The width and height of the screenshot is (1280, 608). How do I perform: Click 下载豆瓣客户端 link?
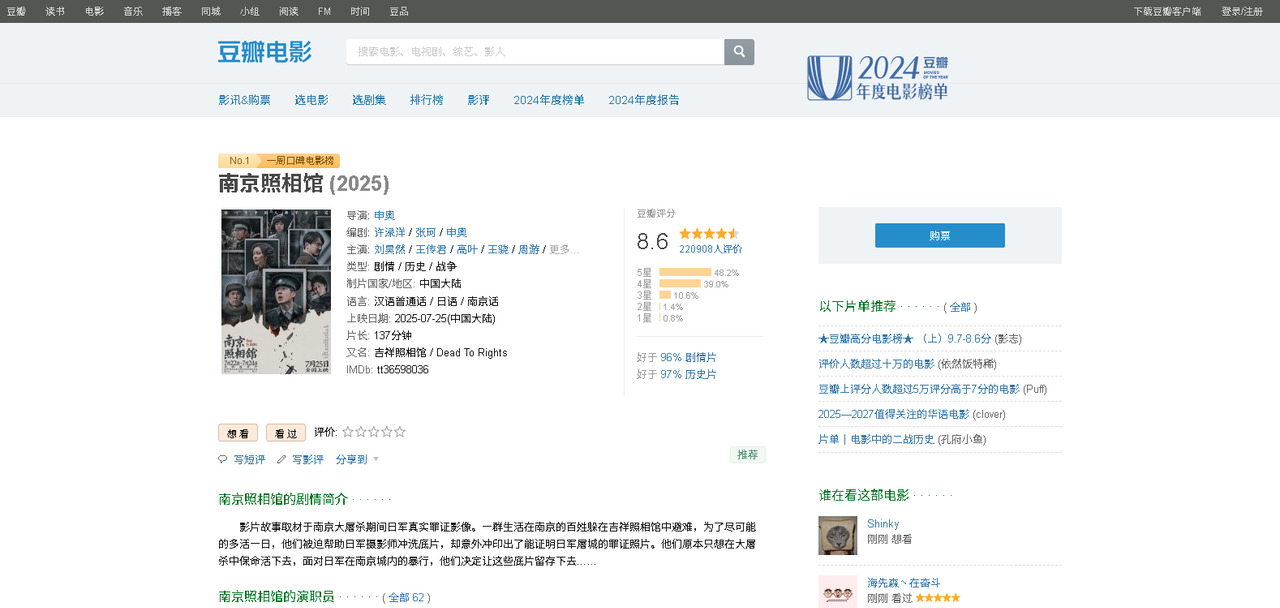point(1167,11)
